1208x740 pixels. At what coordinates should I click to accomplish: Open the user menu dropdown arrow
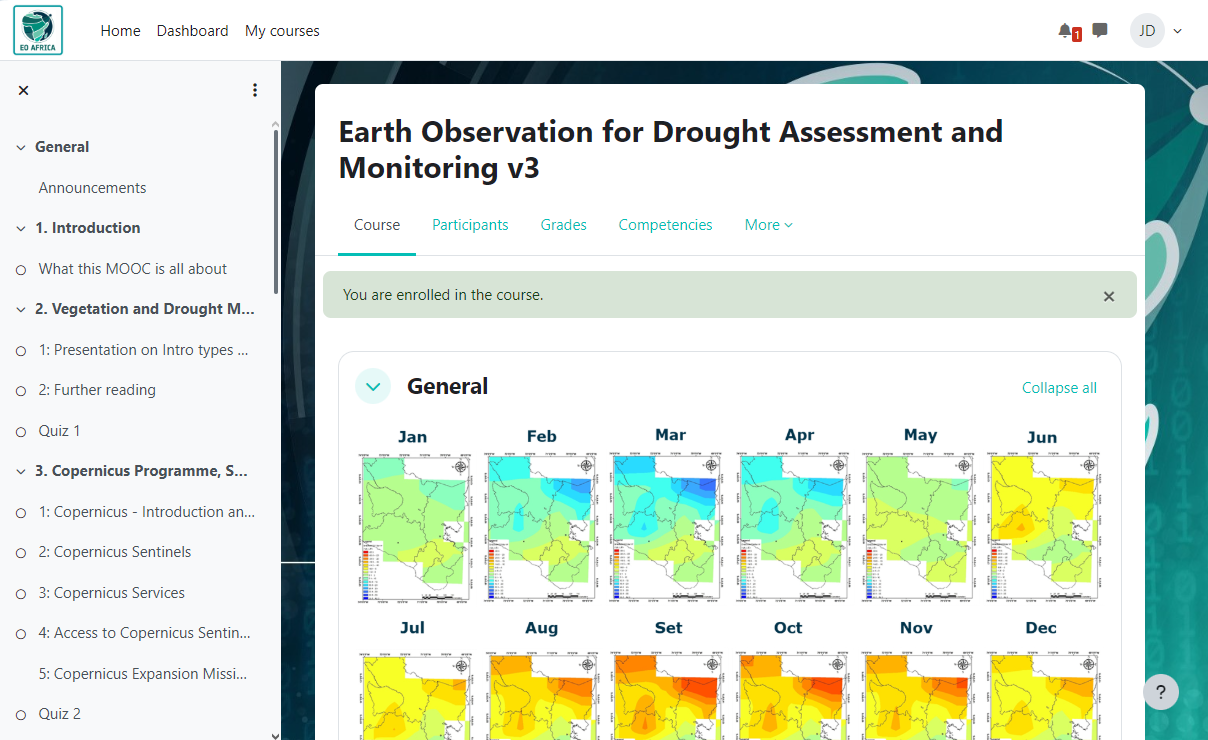click(1177, 31)
